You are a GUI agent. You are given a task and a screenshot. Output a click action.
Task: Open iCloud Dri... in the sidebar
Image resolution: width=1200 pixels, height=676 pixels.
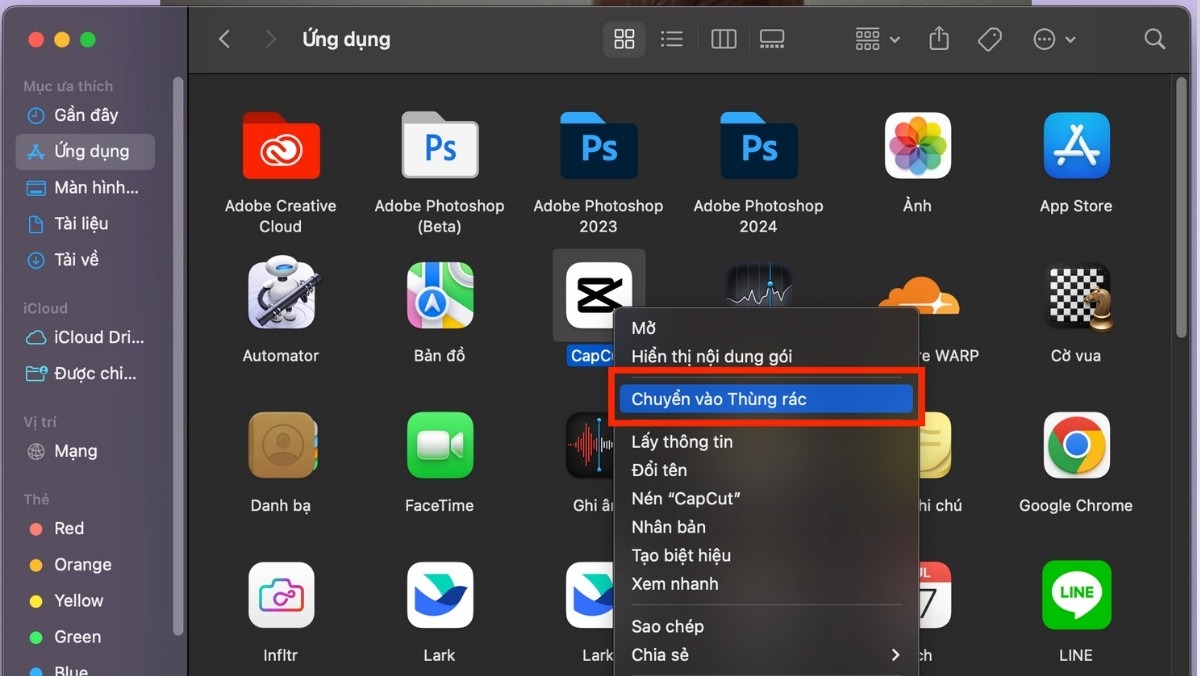(85, 337)
